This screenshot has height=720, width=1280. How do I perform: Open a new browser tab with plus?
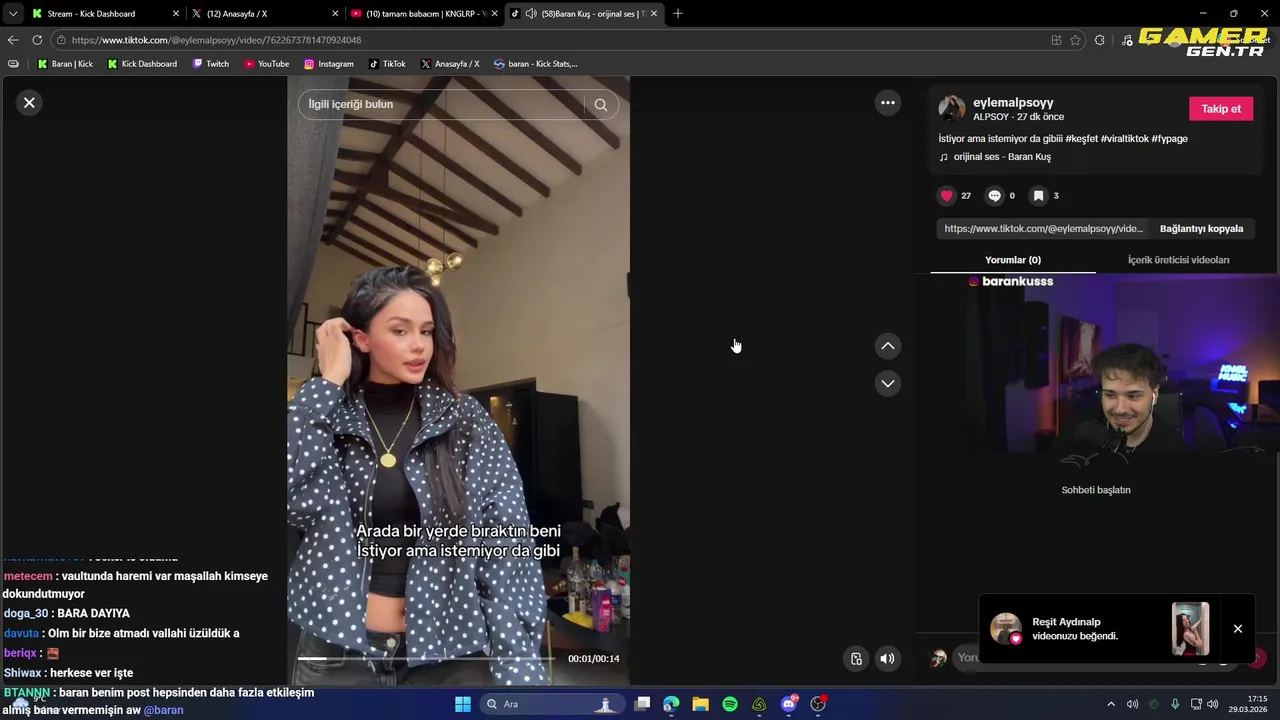tap(678, 13)
